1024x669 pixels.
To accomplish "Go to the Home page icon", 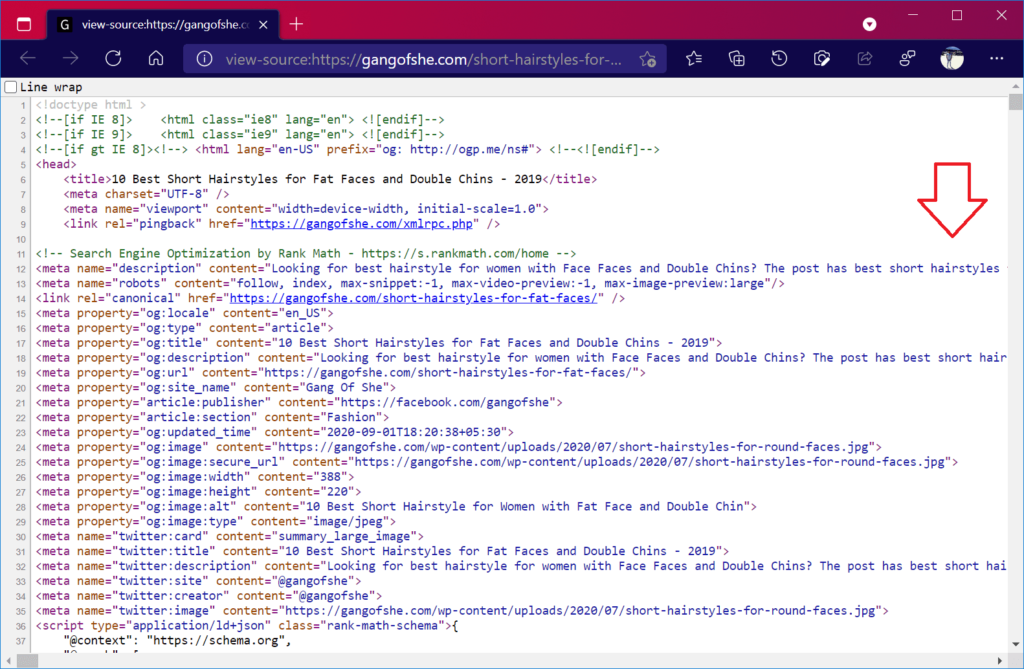I will tap(155, 59).
